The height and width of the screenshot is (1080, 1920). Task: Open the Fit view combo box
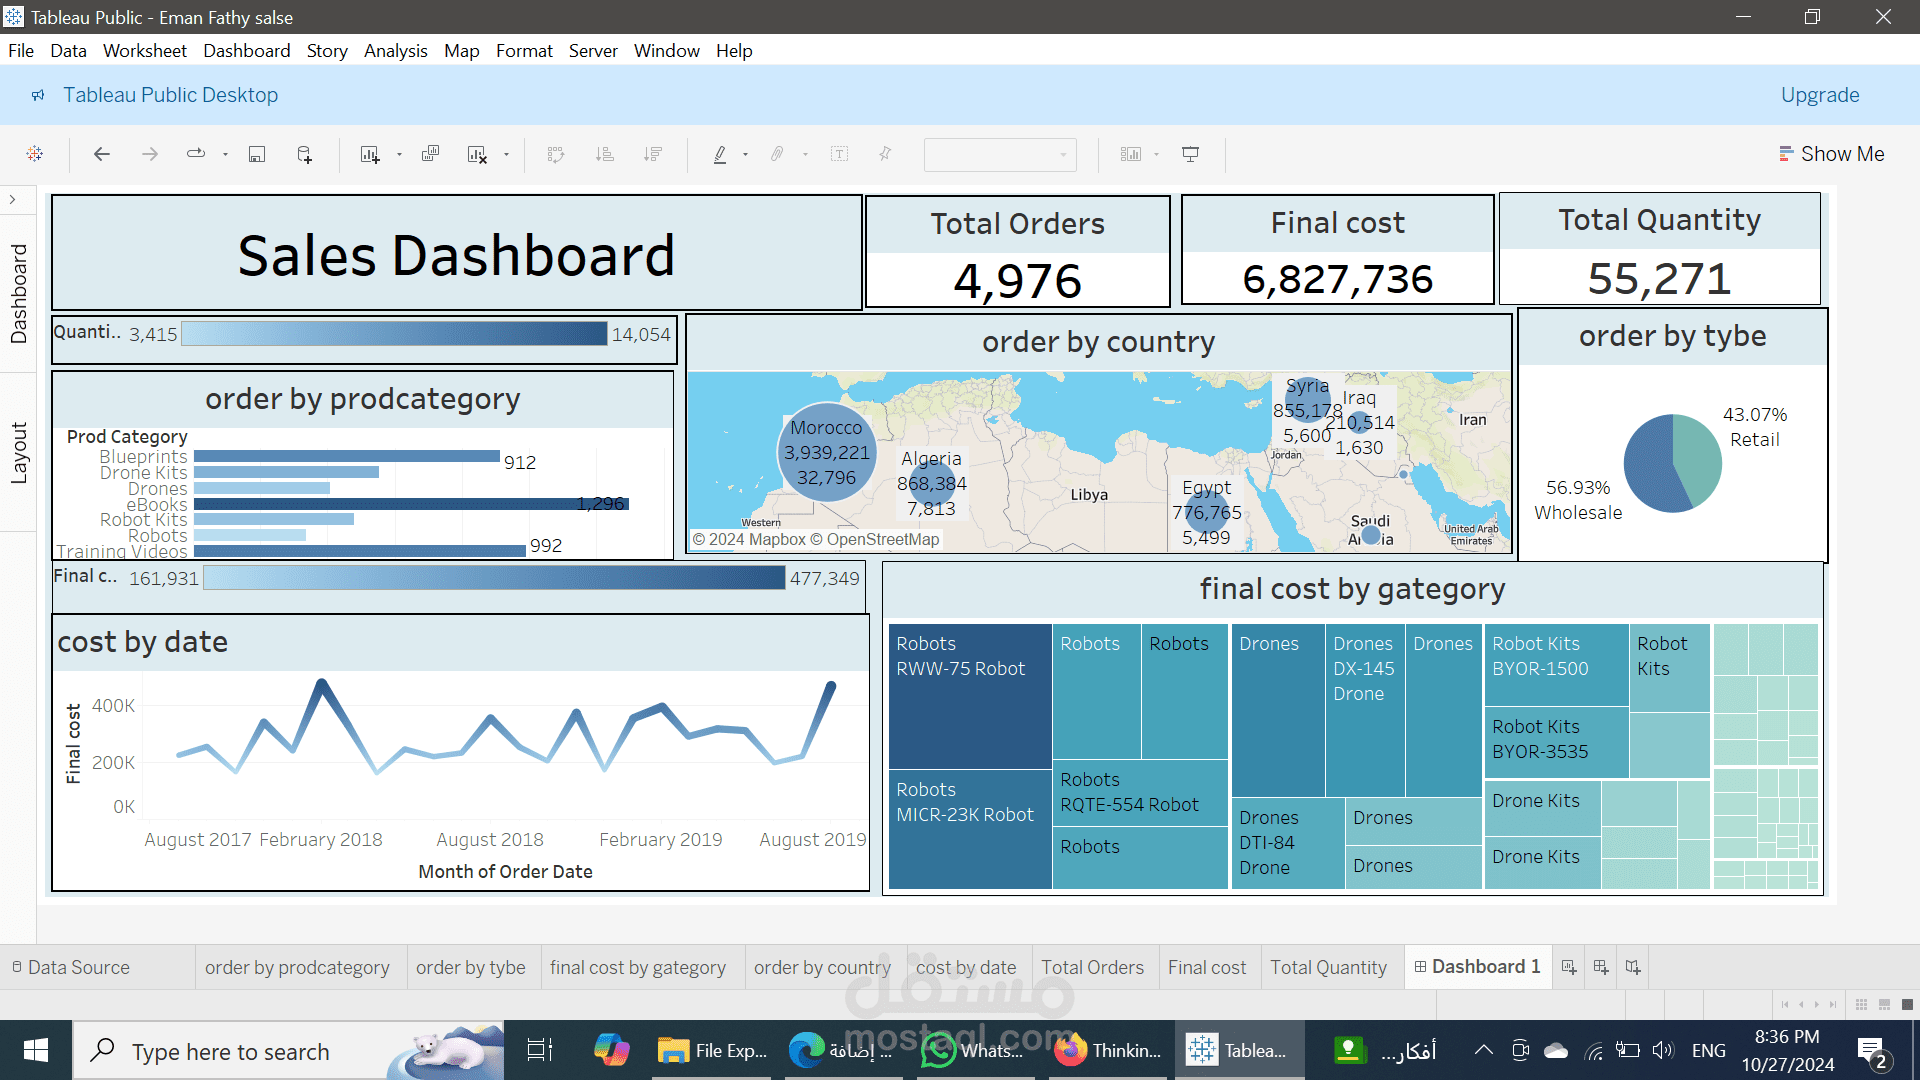[x=1000, y=154]
